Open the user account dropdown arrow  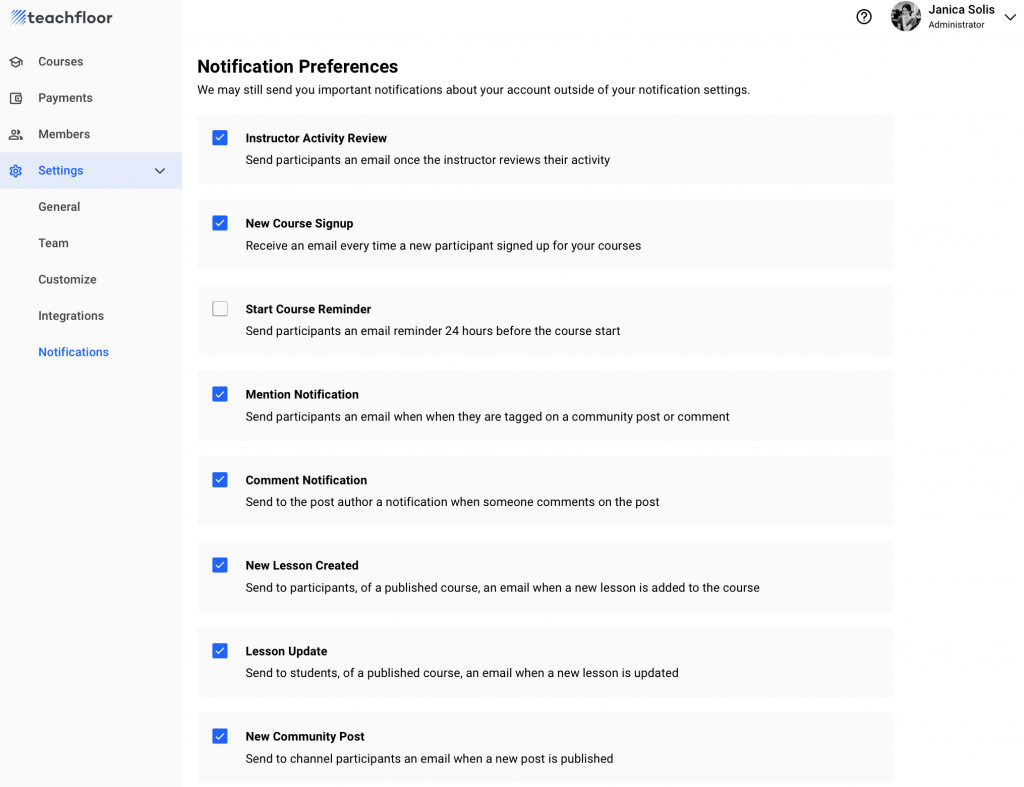click(x=1008, y=17)
